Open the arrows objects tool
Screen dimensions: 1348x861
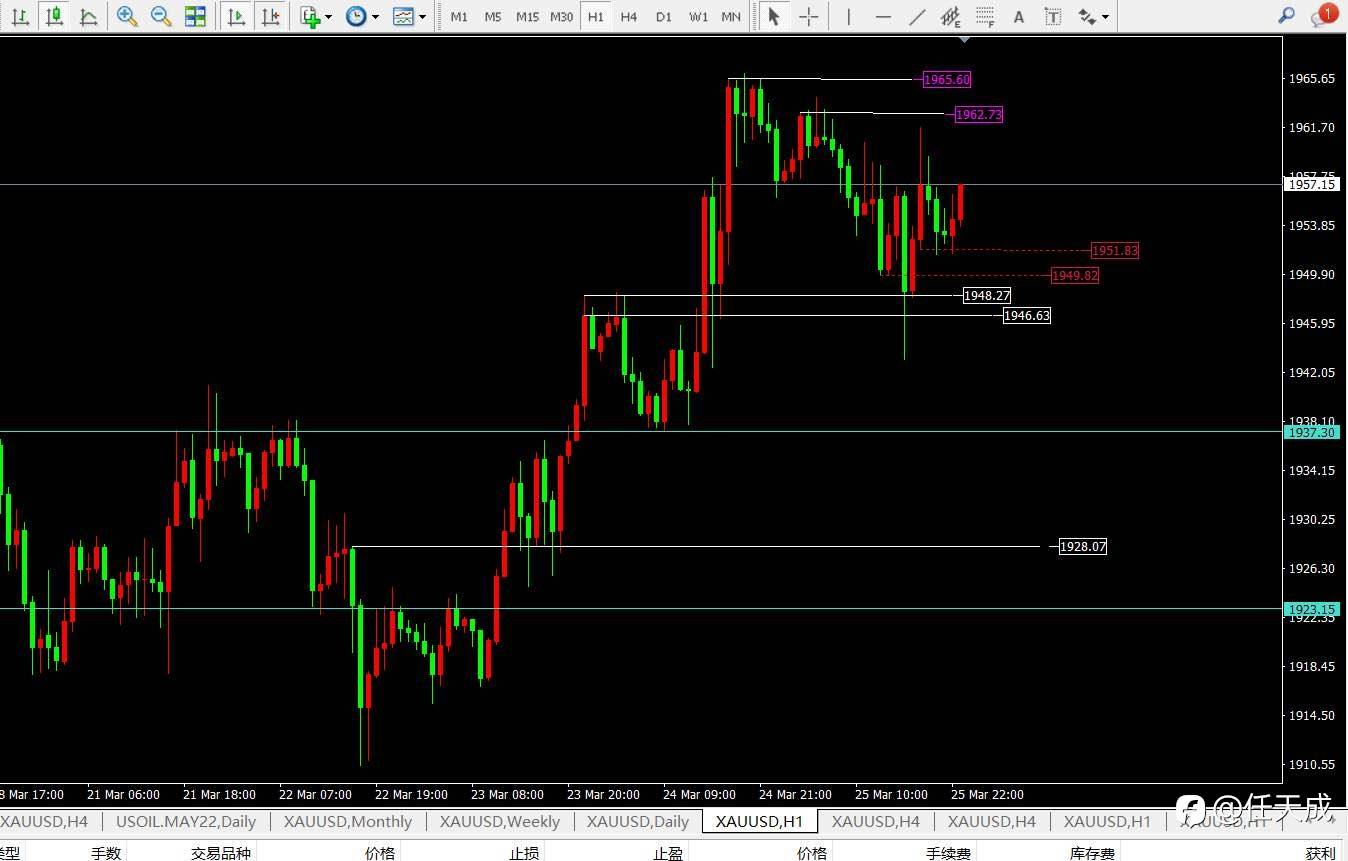1087,16
